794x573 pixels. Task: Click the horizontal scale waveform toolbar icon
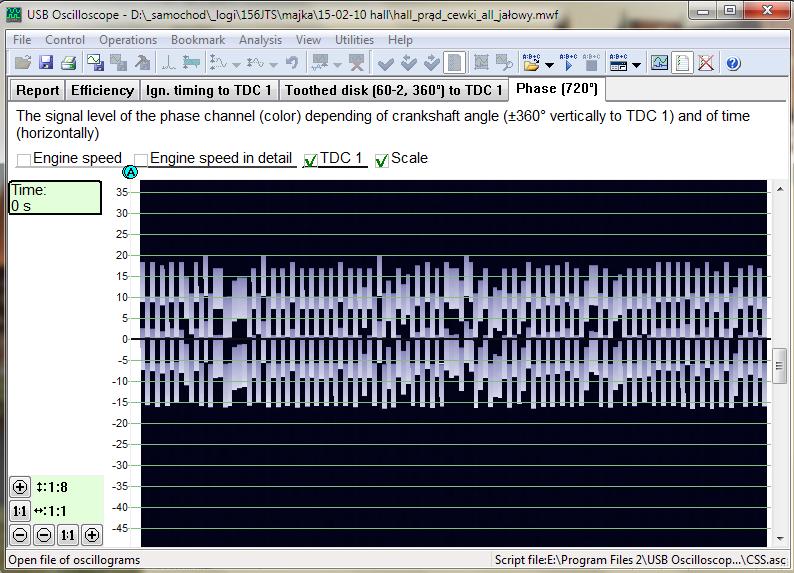pos(256,63)
